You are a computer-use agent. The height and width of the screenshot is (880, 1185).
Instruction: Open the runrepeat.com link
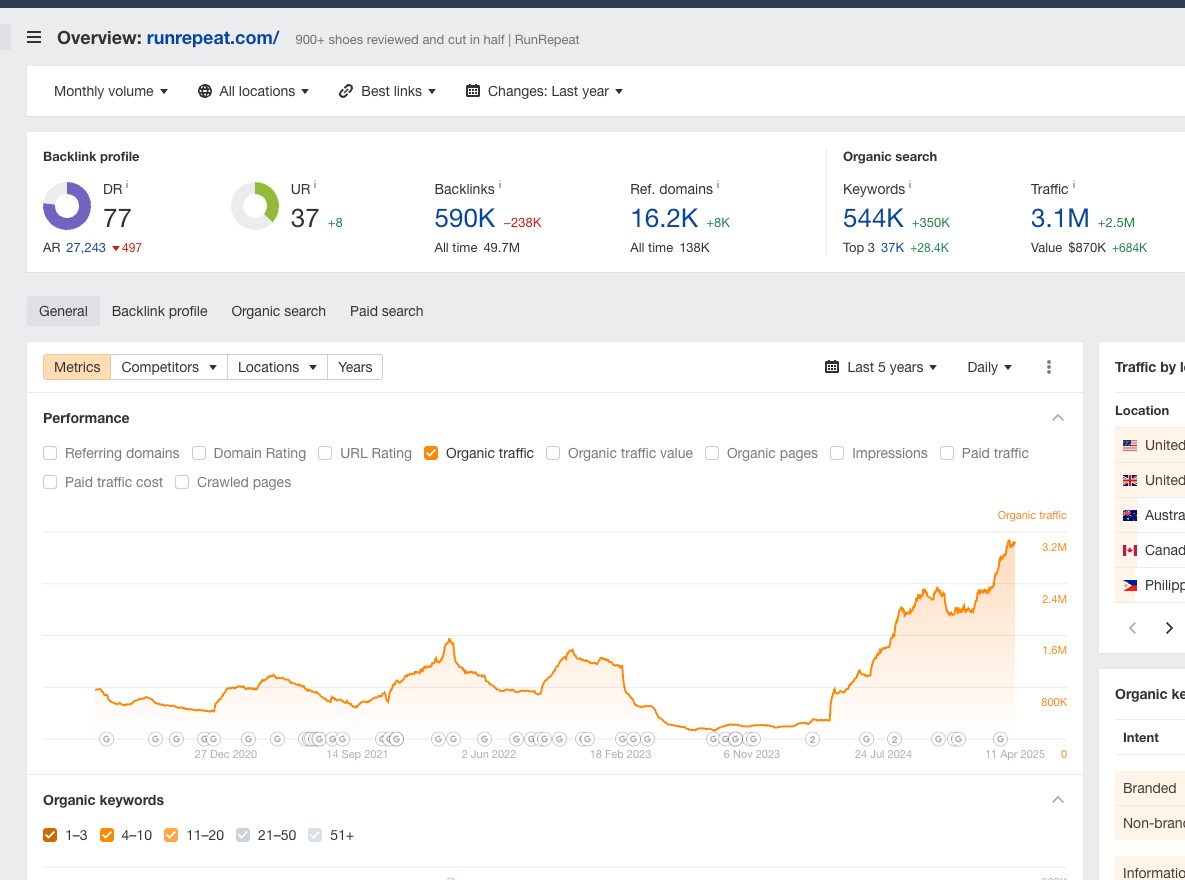[x=213, y=37]
